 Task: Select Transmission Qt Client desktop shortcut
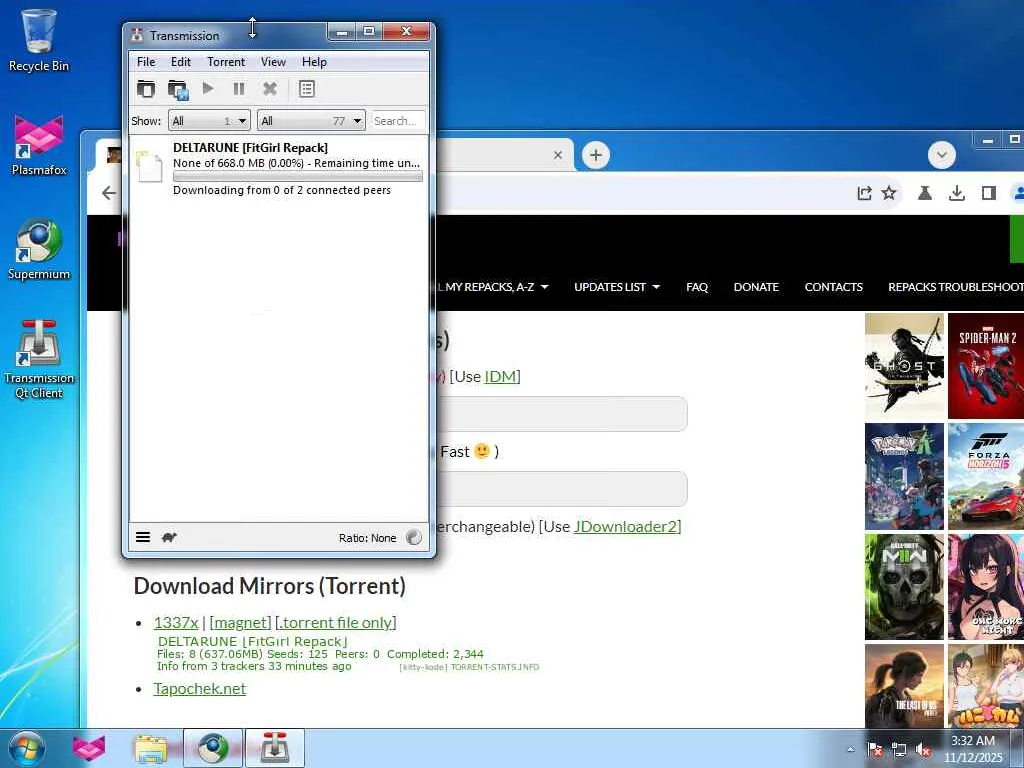point(39,359)
